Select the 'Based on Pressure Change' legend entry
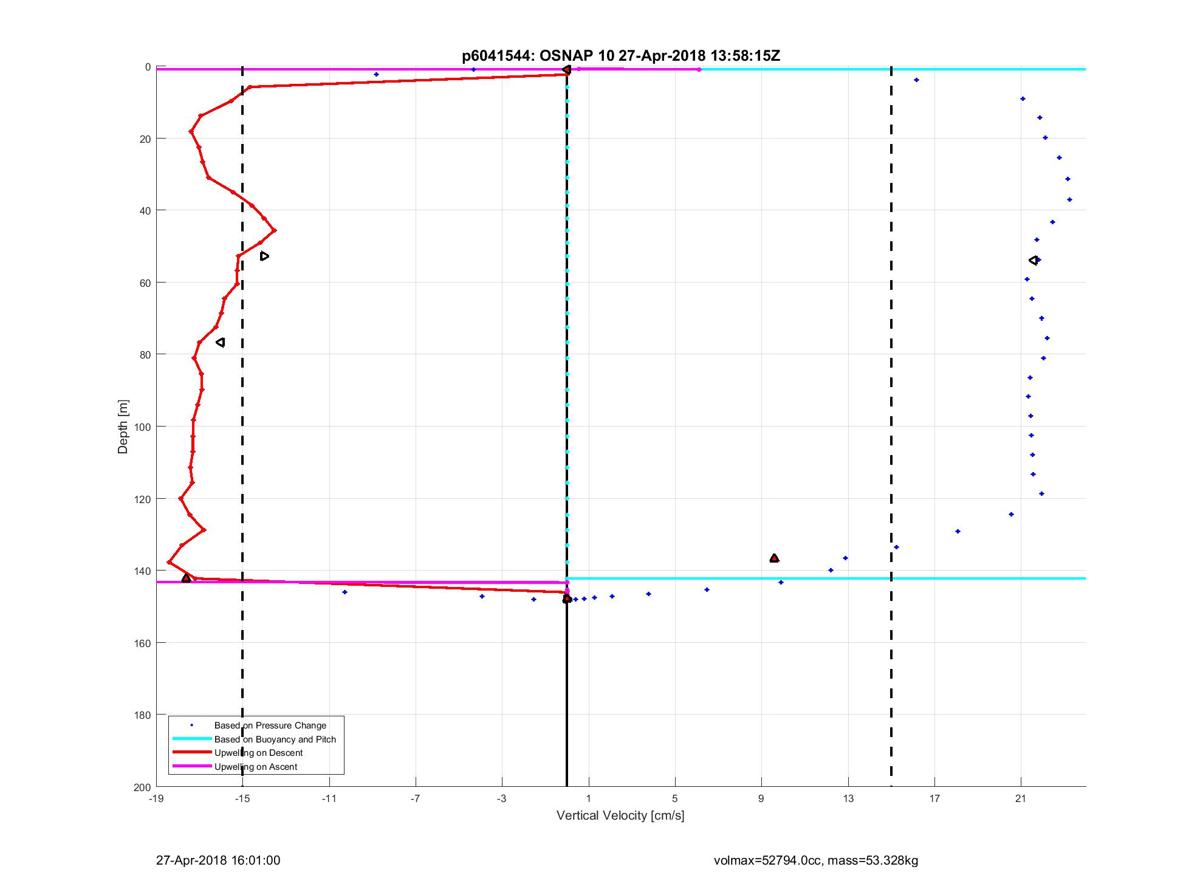1200x885 pixels. tap(270, 725)
